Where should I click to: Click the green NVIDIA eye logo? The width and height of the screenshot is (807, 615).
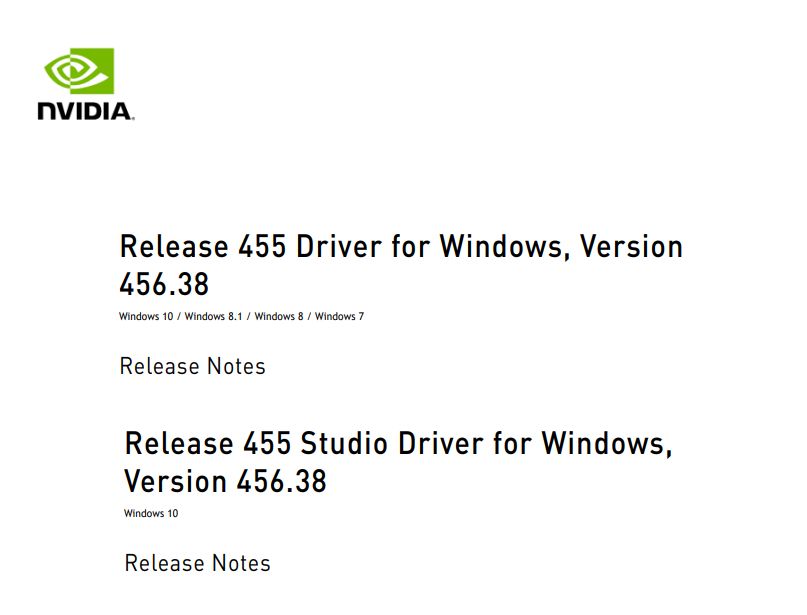point(79,71)
